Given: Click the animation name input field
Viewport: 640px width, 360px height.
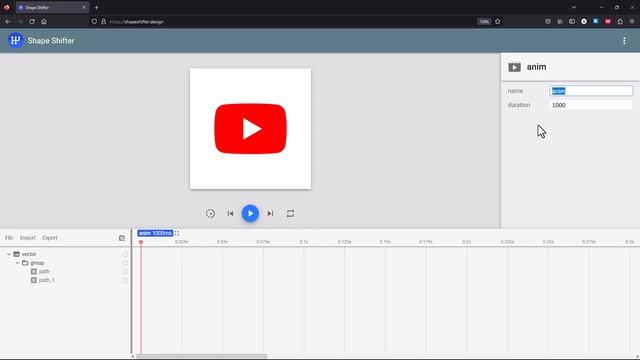Looking at the screenshot, I should (x=591, y=91).
